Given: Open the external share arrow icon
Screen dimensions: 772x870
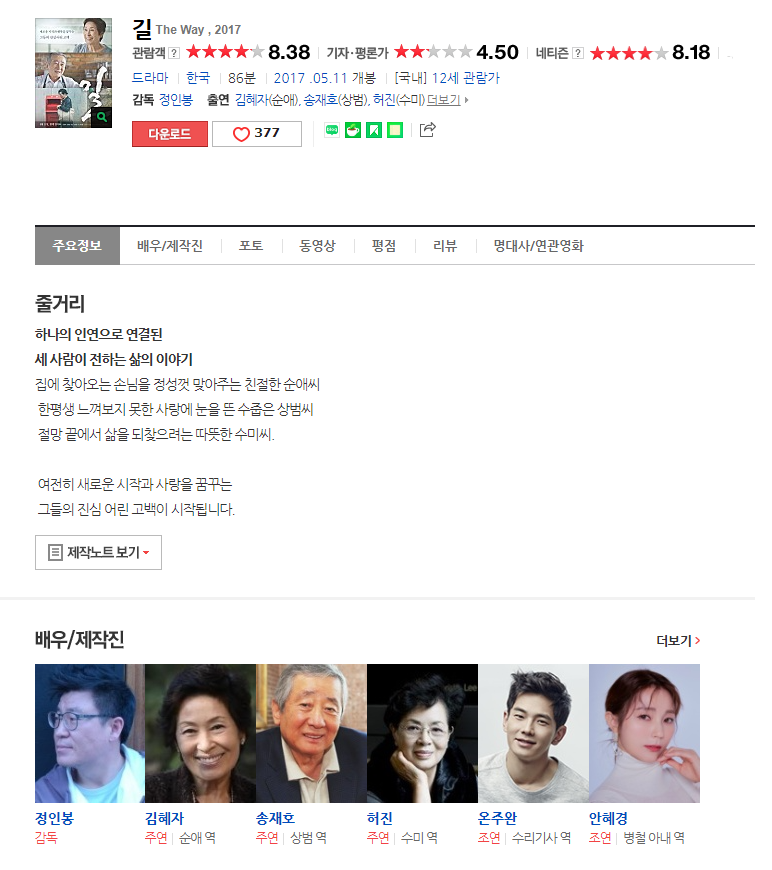Looking at the screenshot, I should (427, 130).
